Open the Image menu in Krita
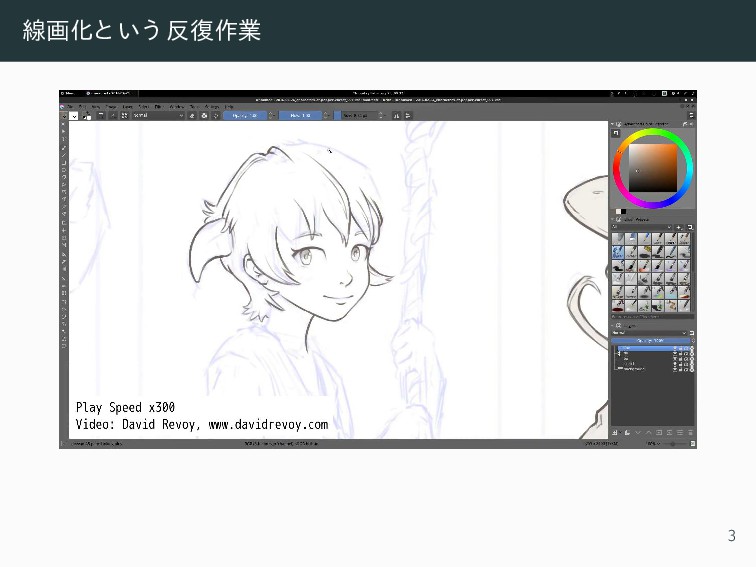The height and width of the screenshot is (567, 756). pyautogui.click(x=111, y=107)
